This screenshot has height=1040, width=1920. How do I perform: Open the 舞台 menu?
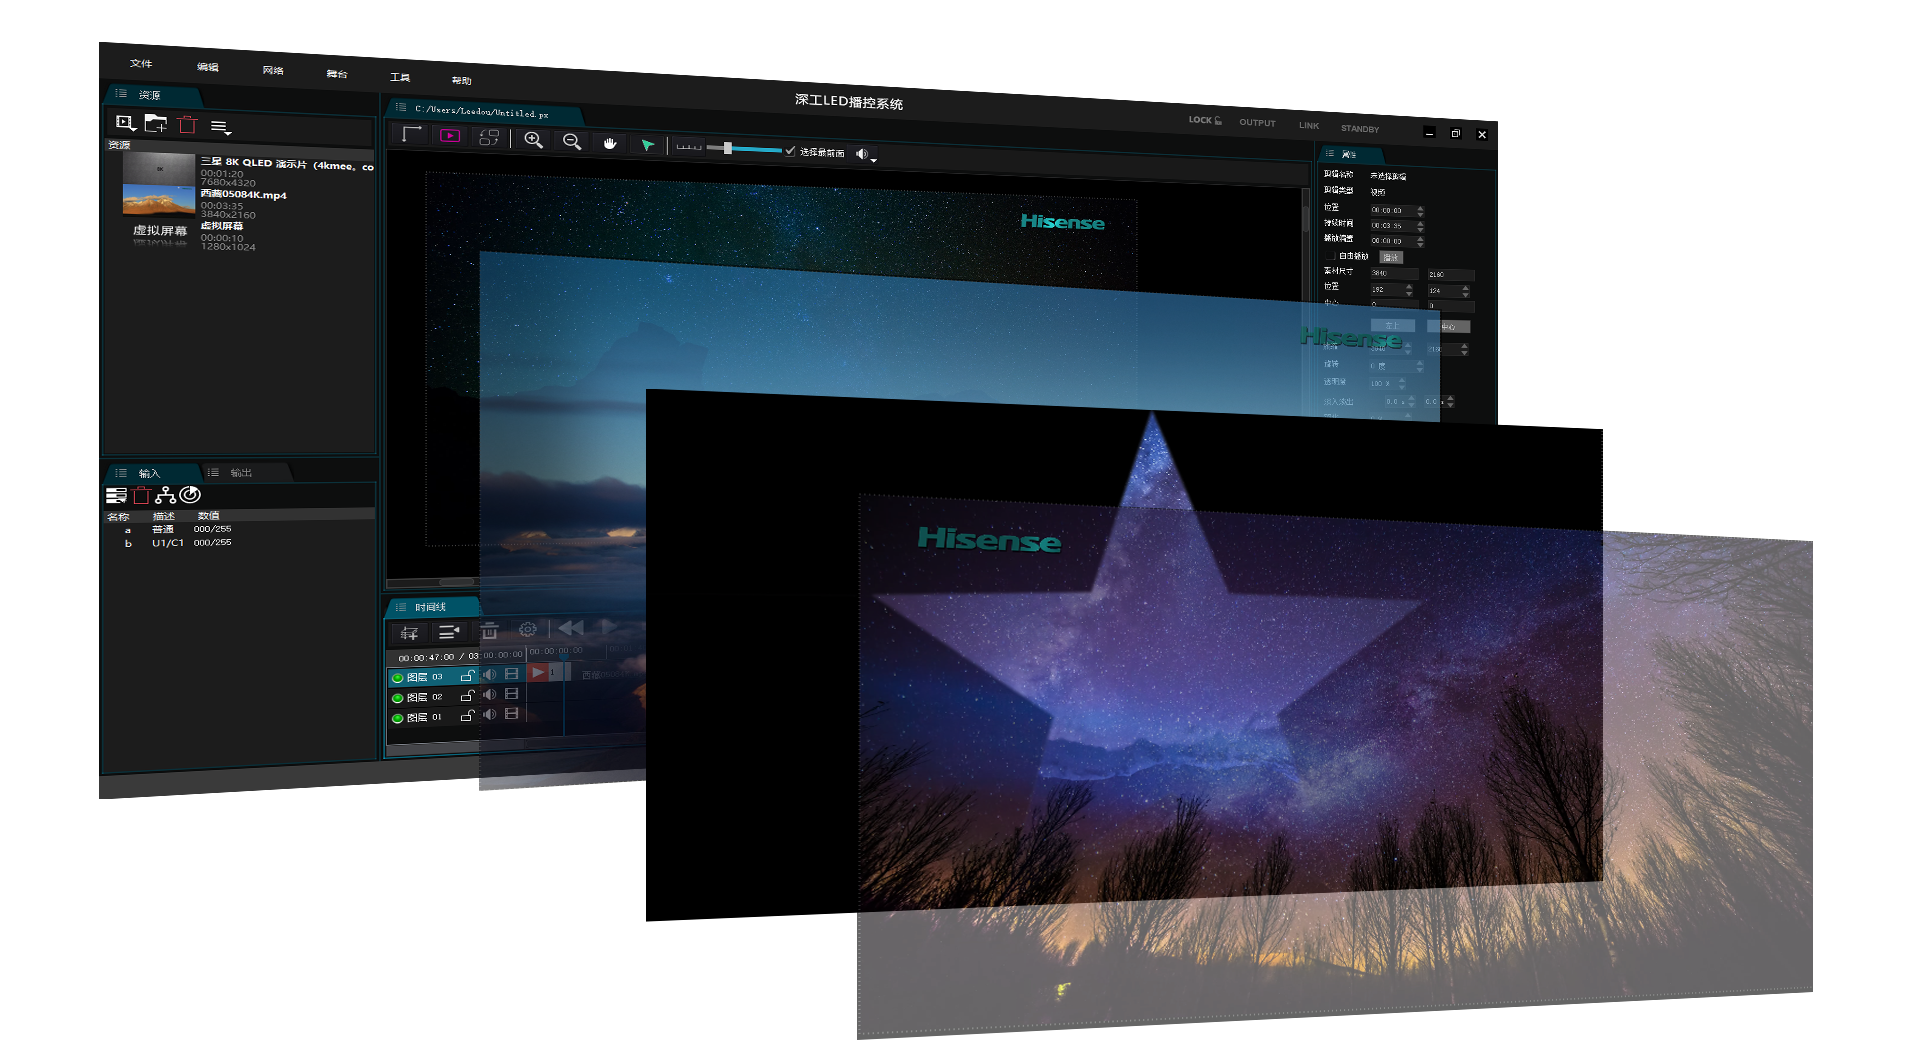pos(337,74)
